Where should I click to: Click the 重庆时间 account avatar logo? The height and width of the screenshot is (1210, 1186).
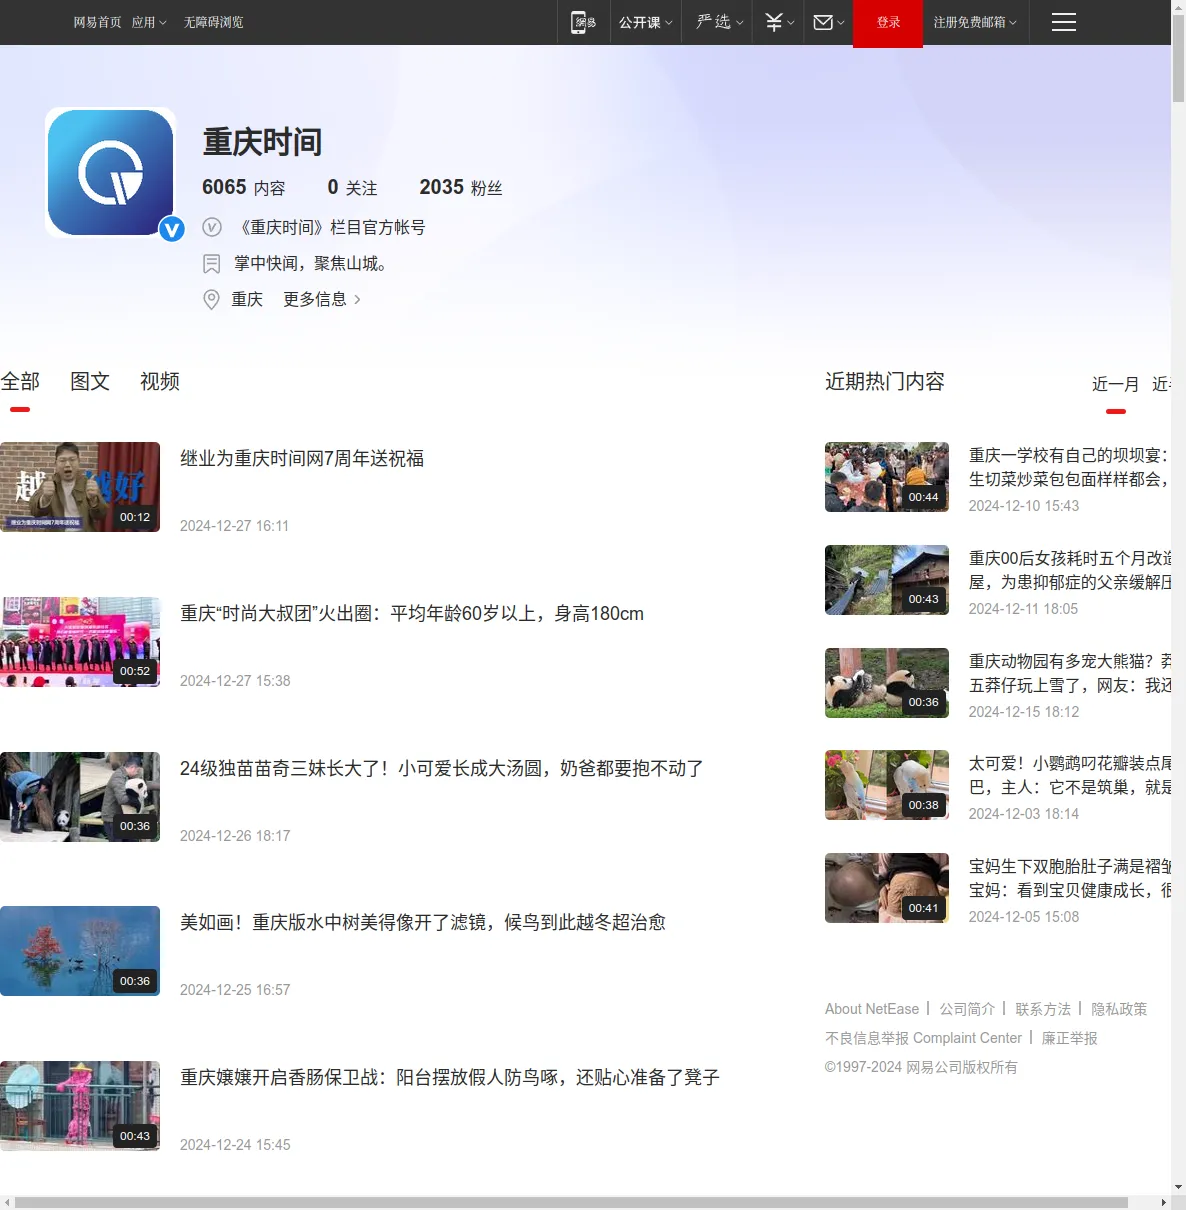click(110, 172)
